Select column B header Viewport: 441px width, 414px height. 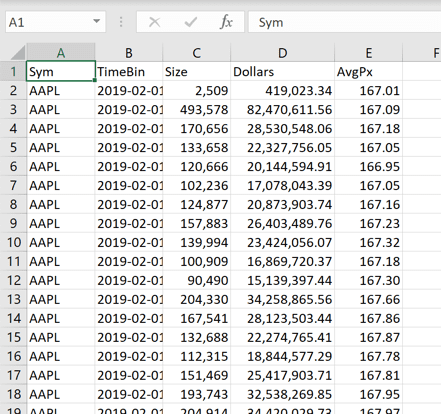tap(129, 53)
